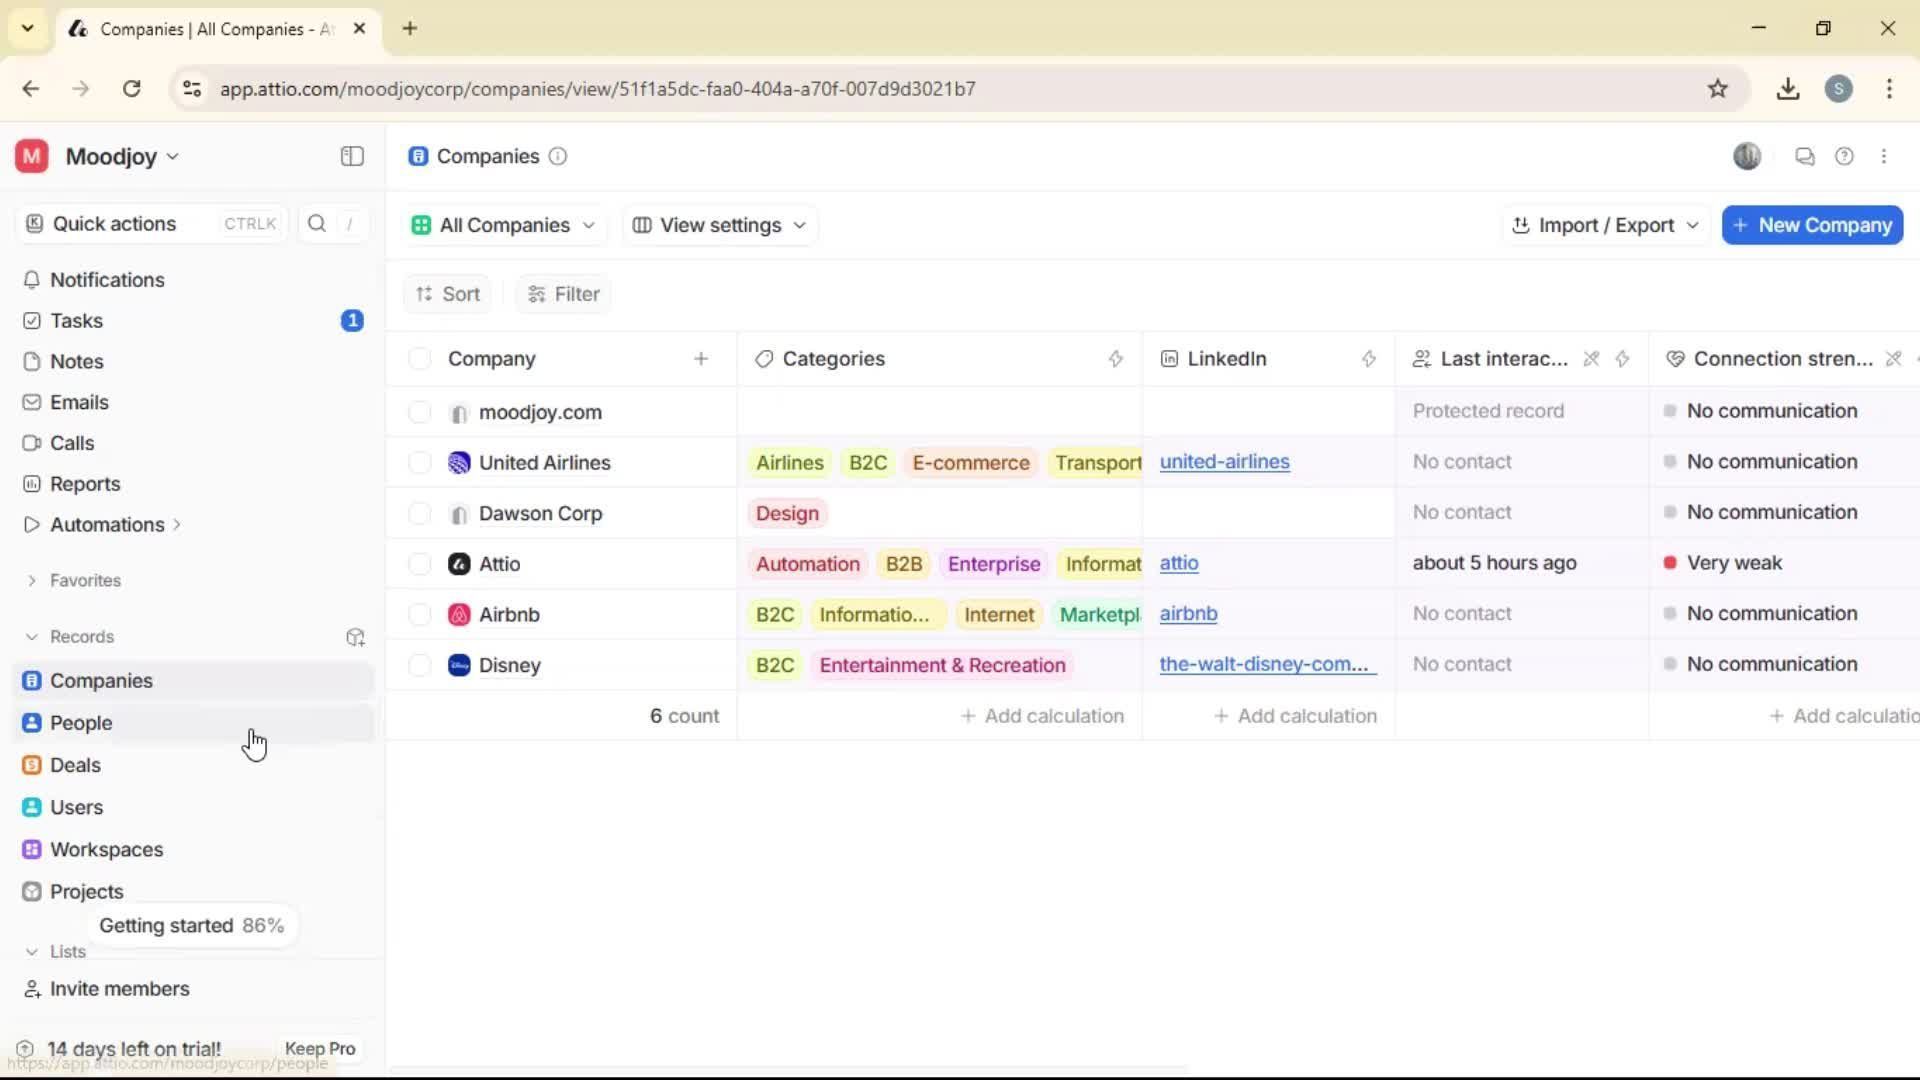Screen dimensions: 1920x1080
Task: Click the add column plus icon
Action: 701,359
